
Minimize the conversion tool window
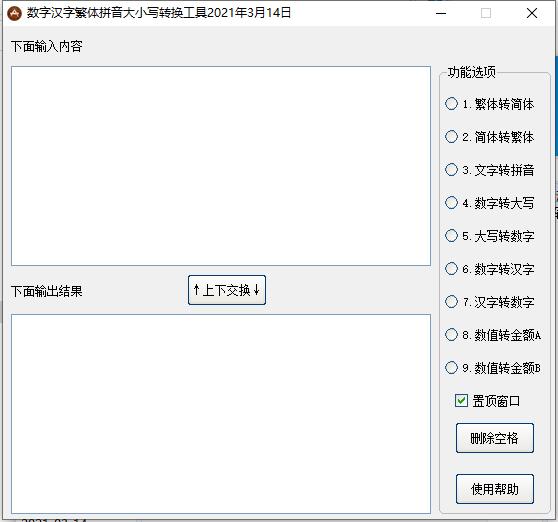441,14
